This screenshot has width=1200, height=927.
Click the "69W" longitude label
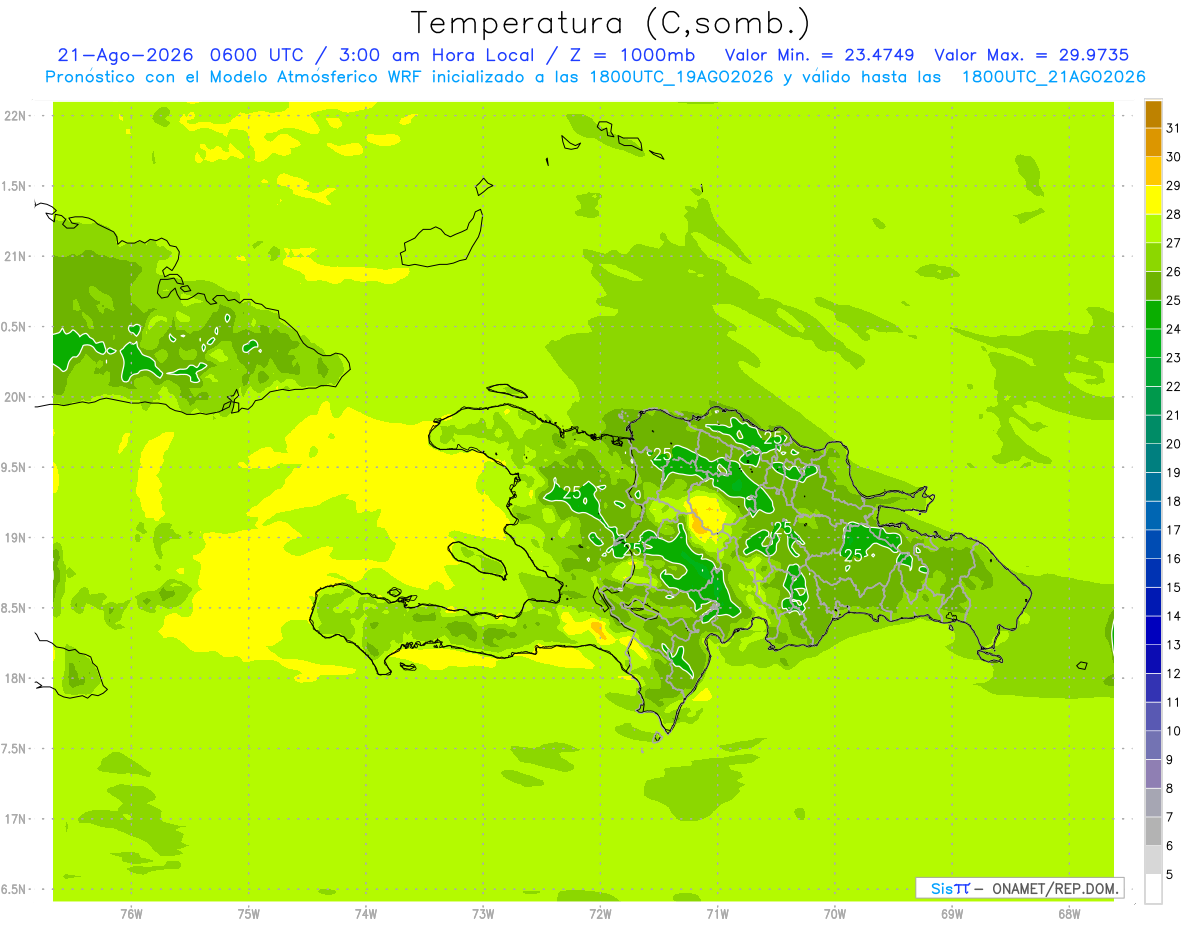[x=951, y=913]
